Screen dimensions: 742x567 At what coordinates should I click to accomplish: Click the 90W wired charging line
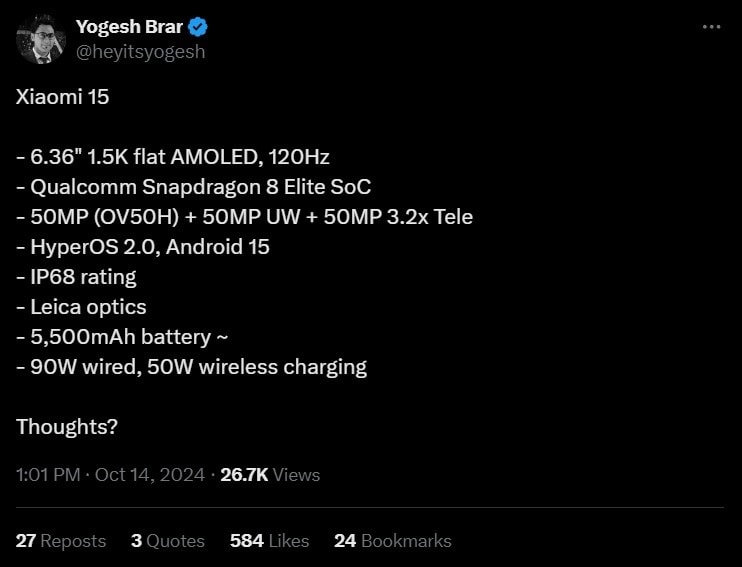pyautogui.click(x=191, y=367)
